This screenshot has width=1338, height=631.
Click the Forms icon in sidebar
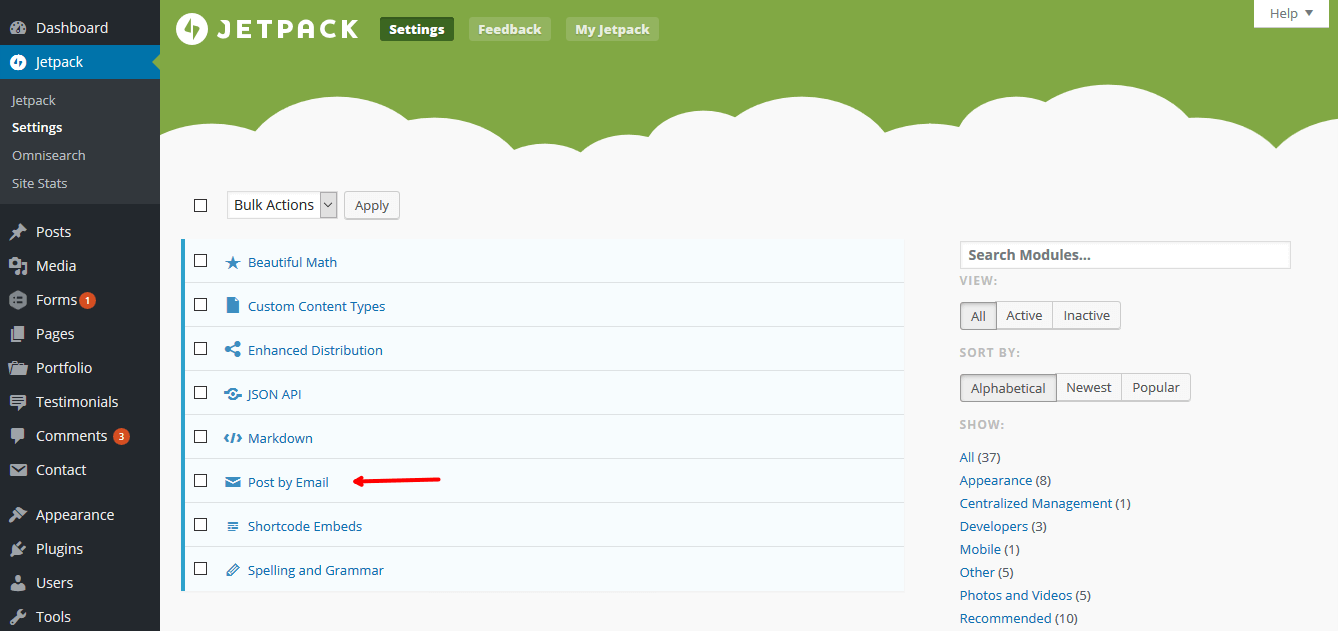pos(18,300)
